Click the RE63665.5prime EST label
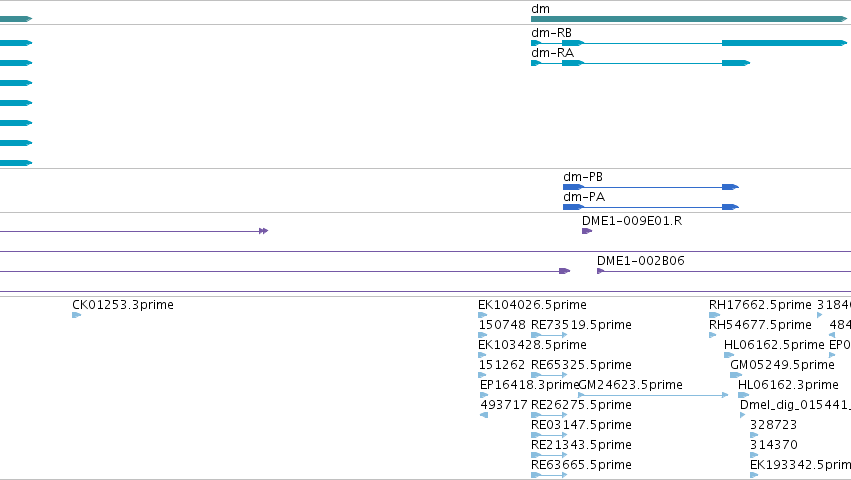The height and width of the screenshot is (480, 851). (581, 465)
